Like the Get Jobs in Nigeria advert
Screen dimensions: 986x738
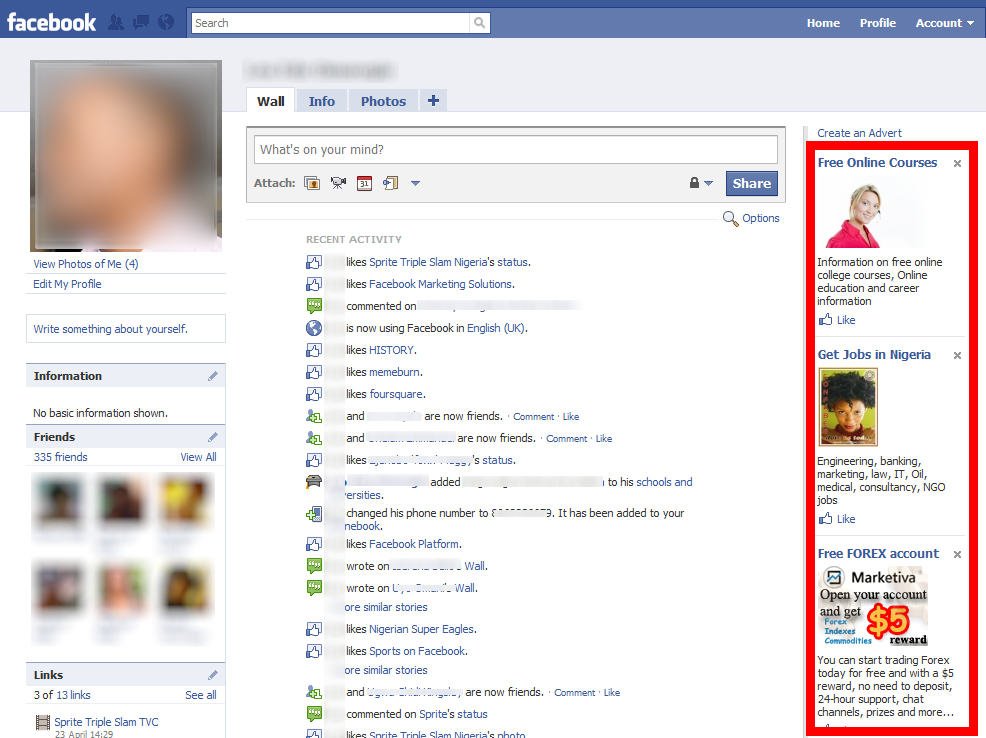tap(836, 518)
